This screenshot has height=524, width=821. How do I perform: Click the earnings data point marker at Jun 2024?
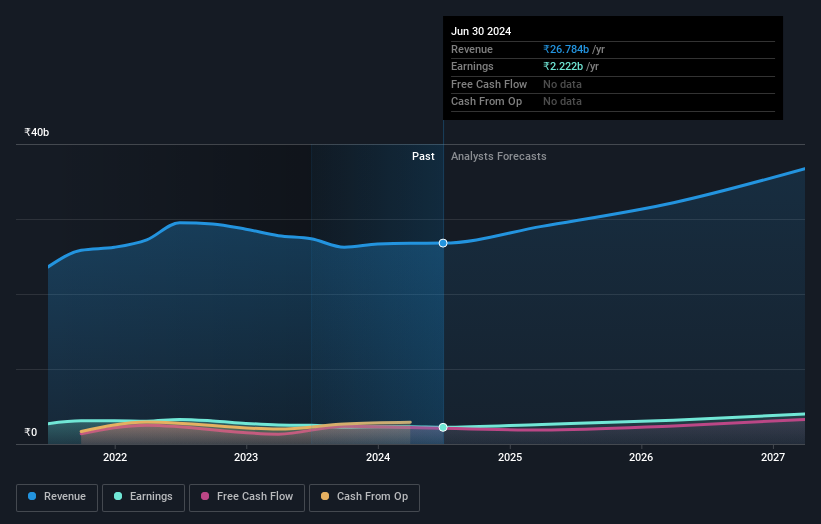coord(443,427)
